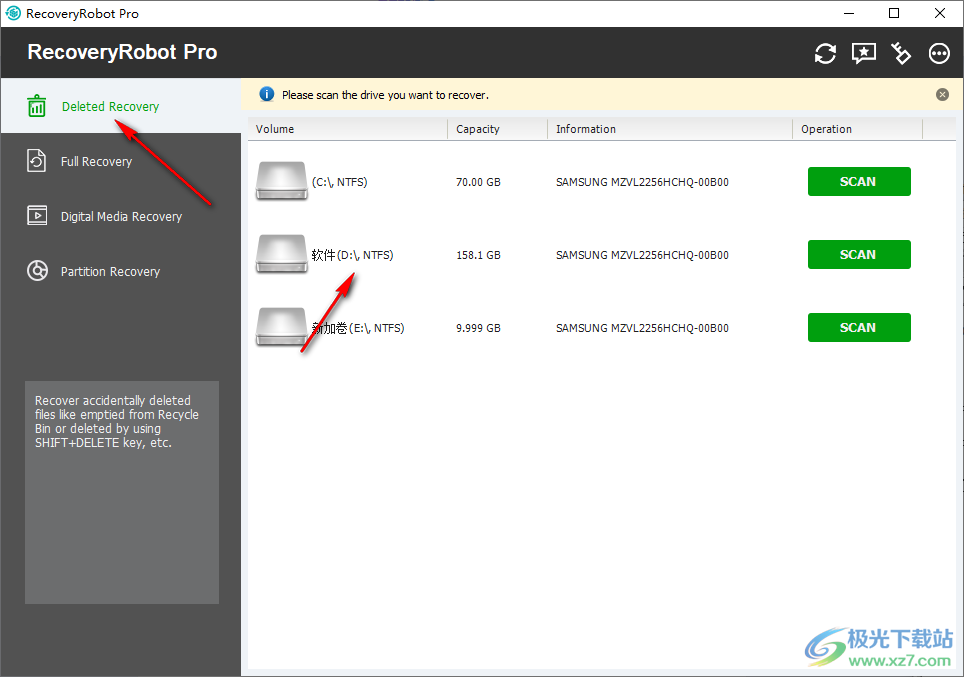
Task: Select the 软件(D:\, NTFS) volume label
Action: tap(352, 255)
